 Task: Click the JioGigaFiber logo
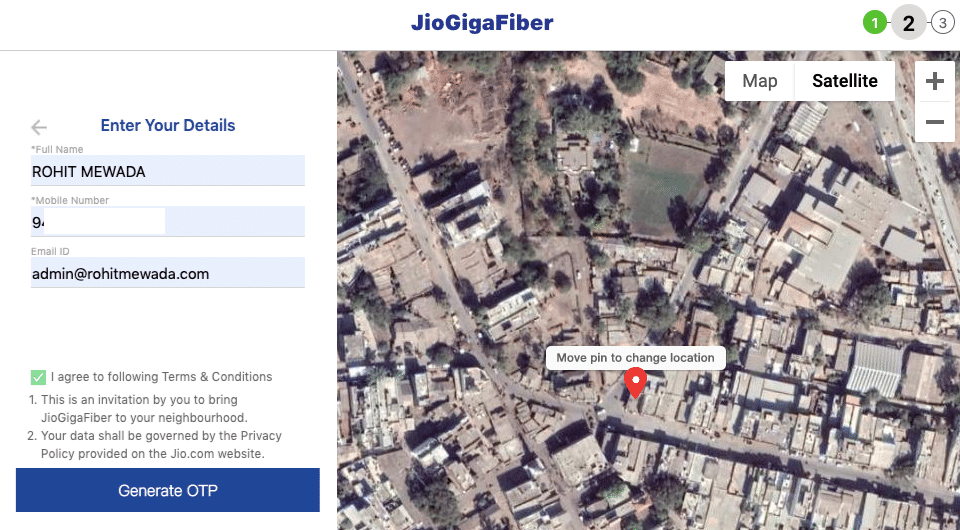click(x=482, y=23)
